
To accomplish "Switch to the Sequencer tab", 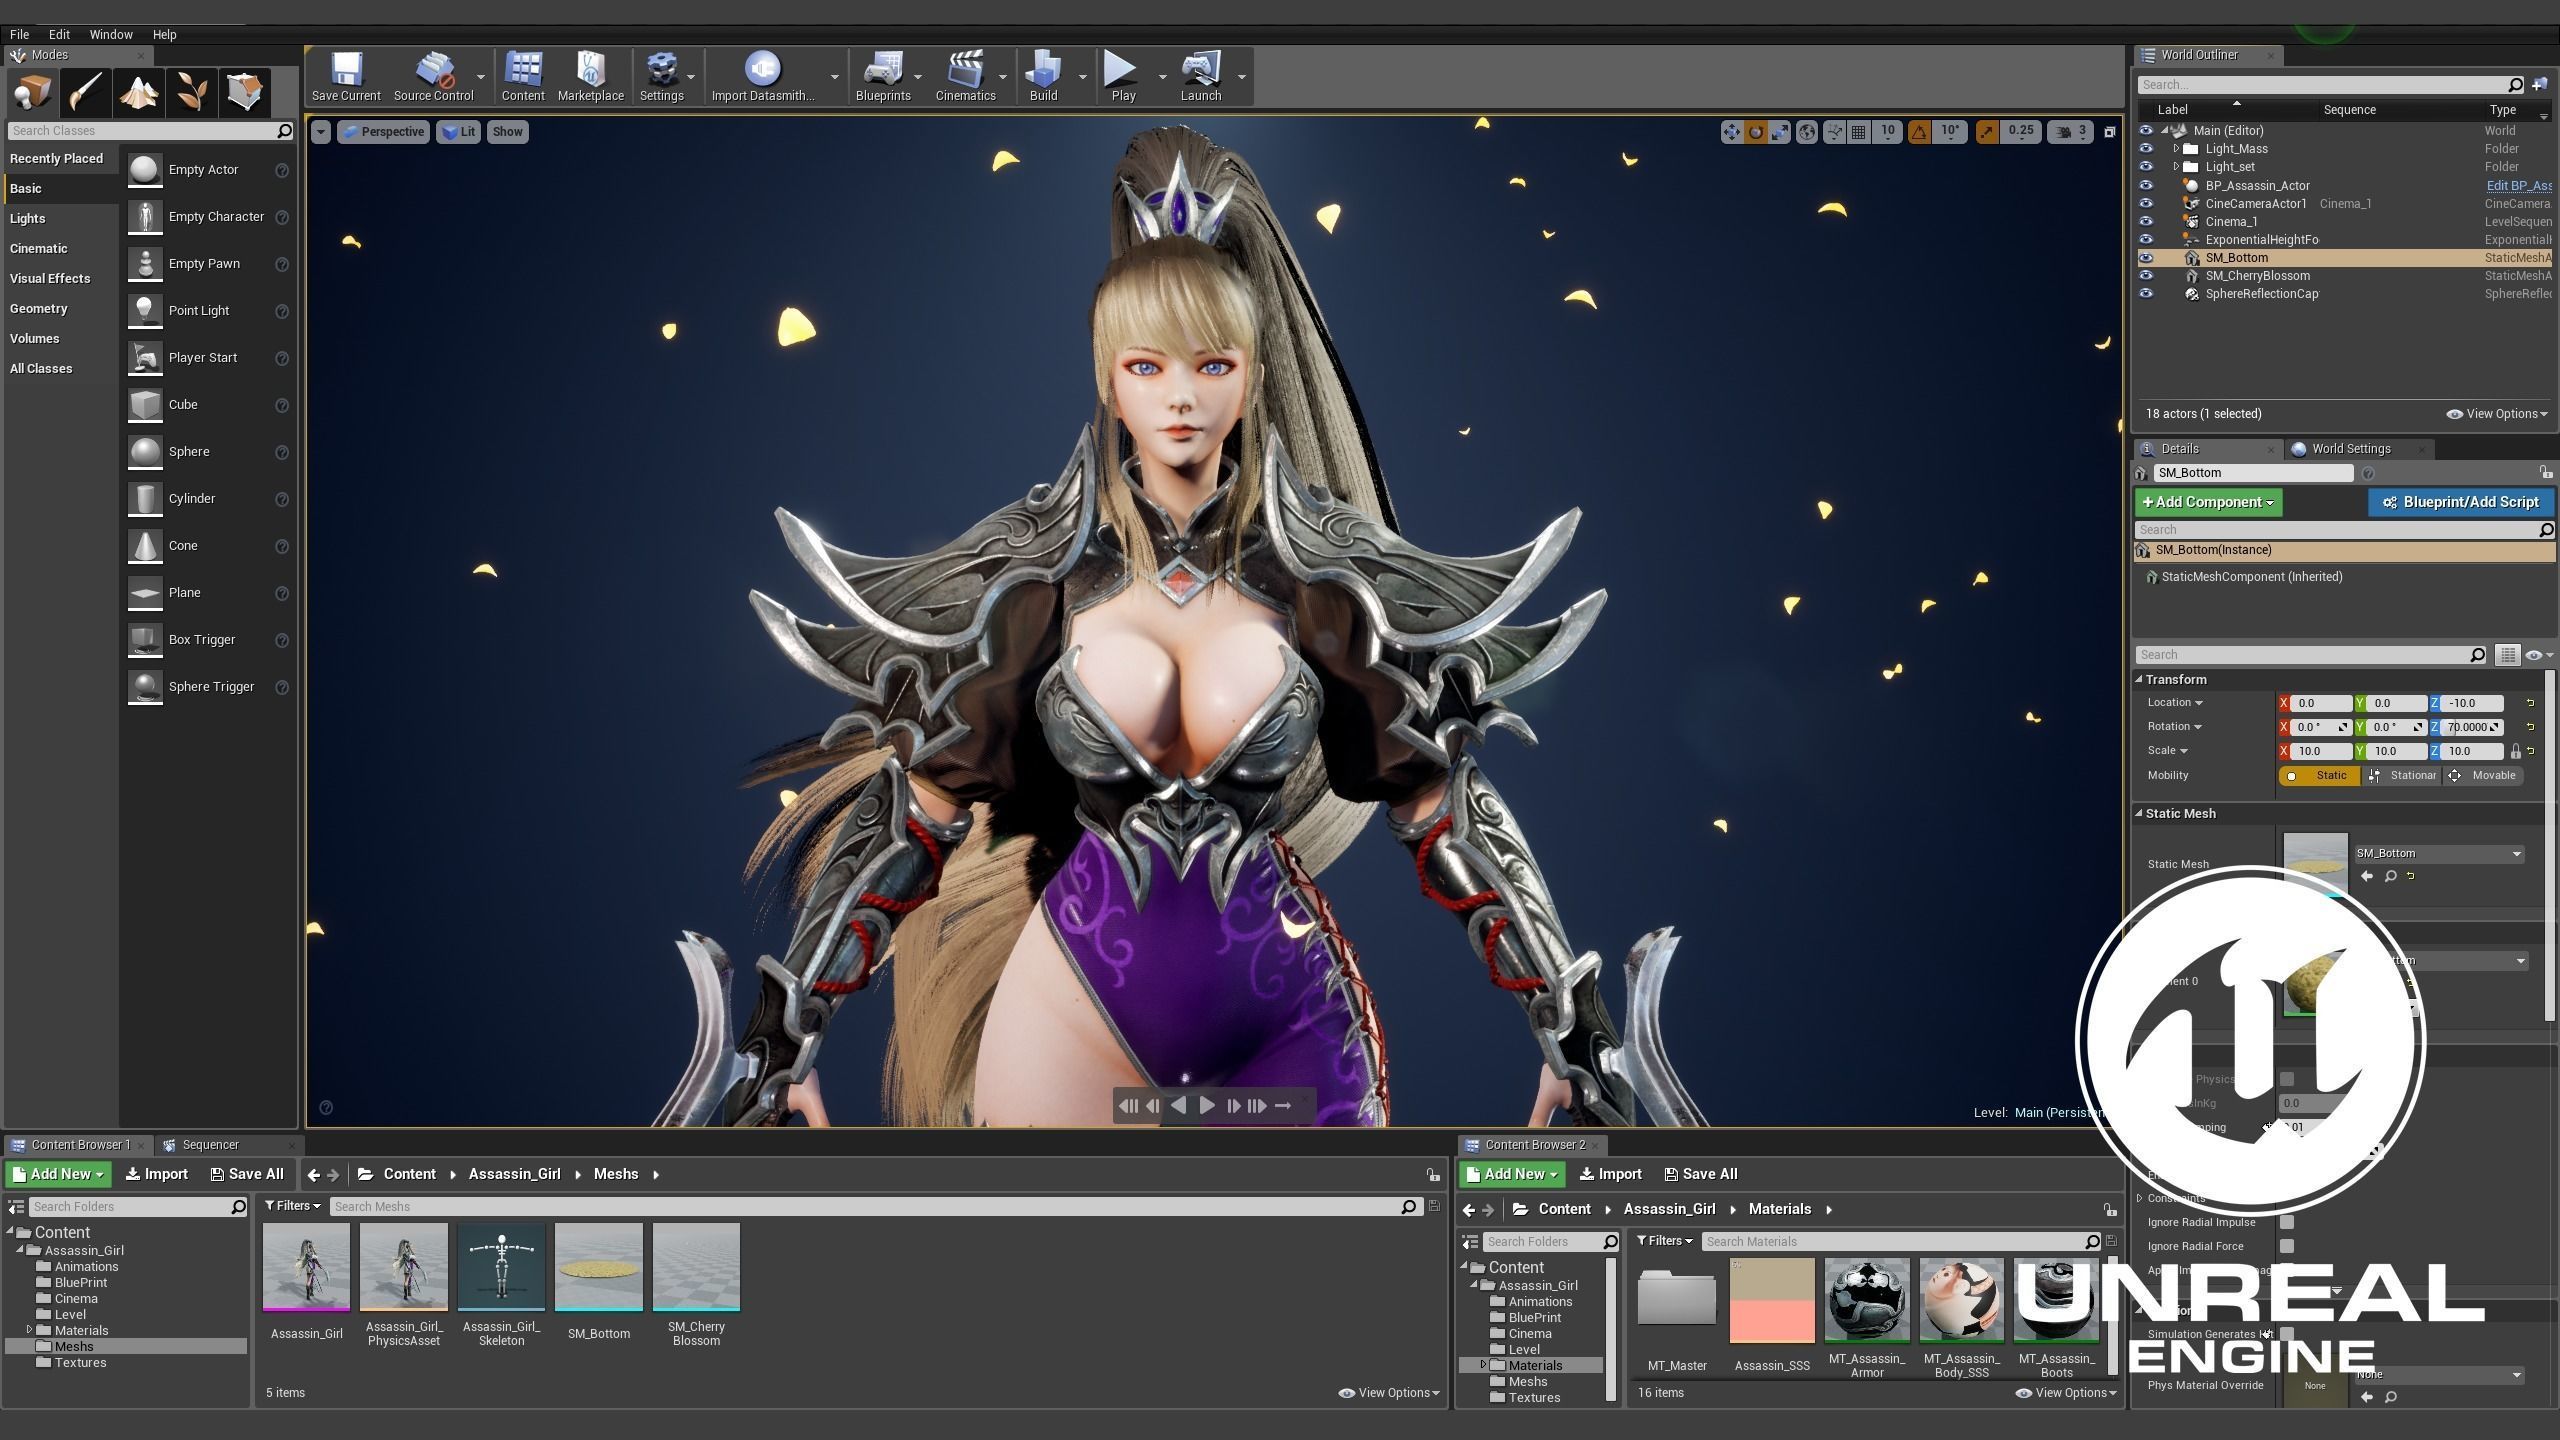I will [x=210, y=1145].
